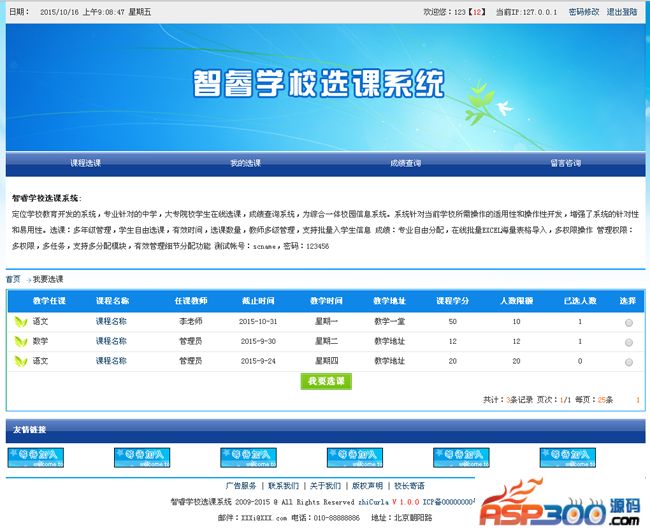The image size is (650, 530).
Task: Open the 课程选课 navigation tab
Action: (86, 163)
